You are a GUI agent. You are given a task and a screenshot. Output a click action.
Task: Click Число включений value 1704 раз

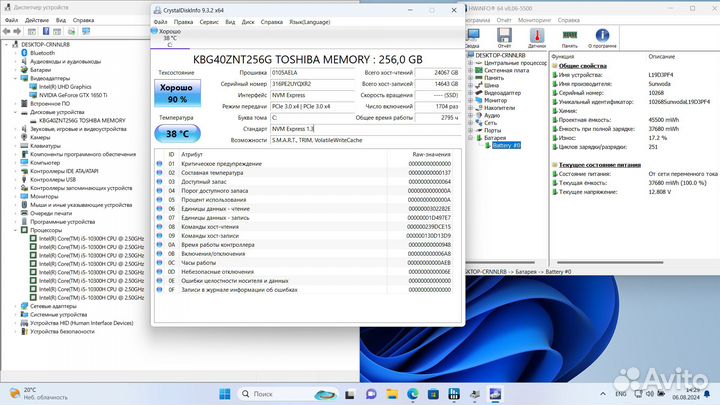click(x=437, y=107)
